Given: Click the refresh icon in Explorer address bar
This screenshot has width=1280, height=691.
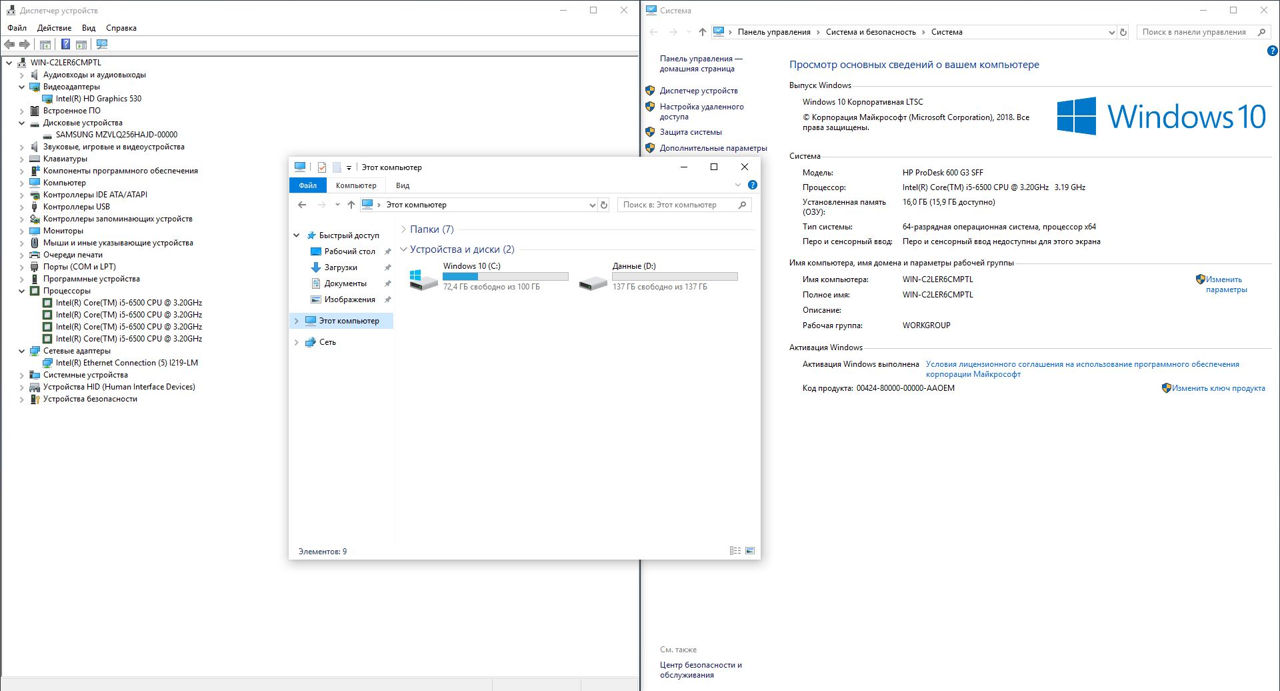Looking at the screenshot, I should [603, 205].
